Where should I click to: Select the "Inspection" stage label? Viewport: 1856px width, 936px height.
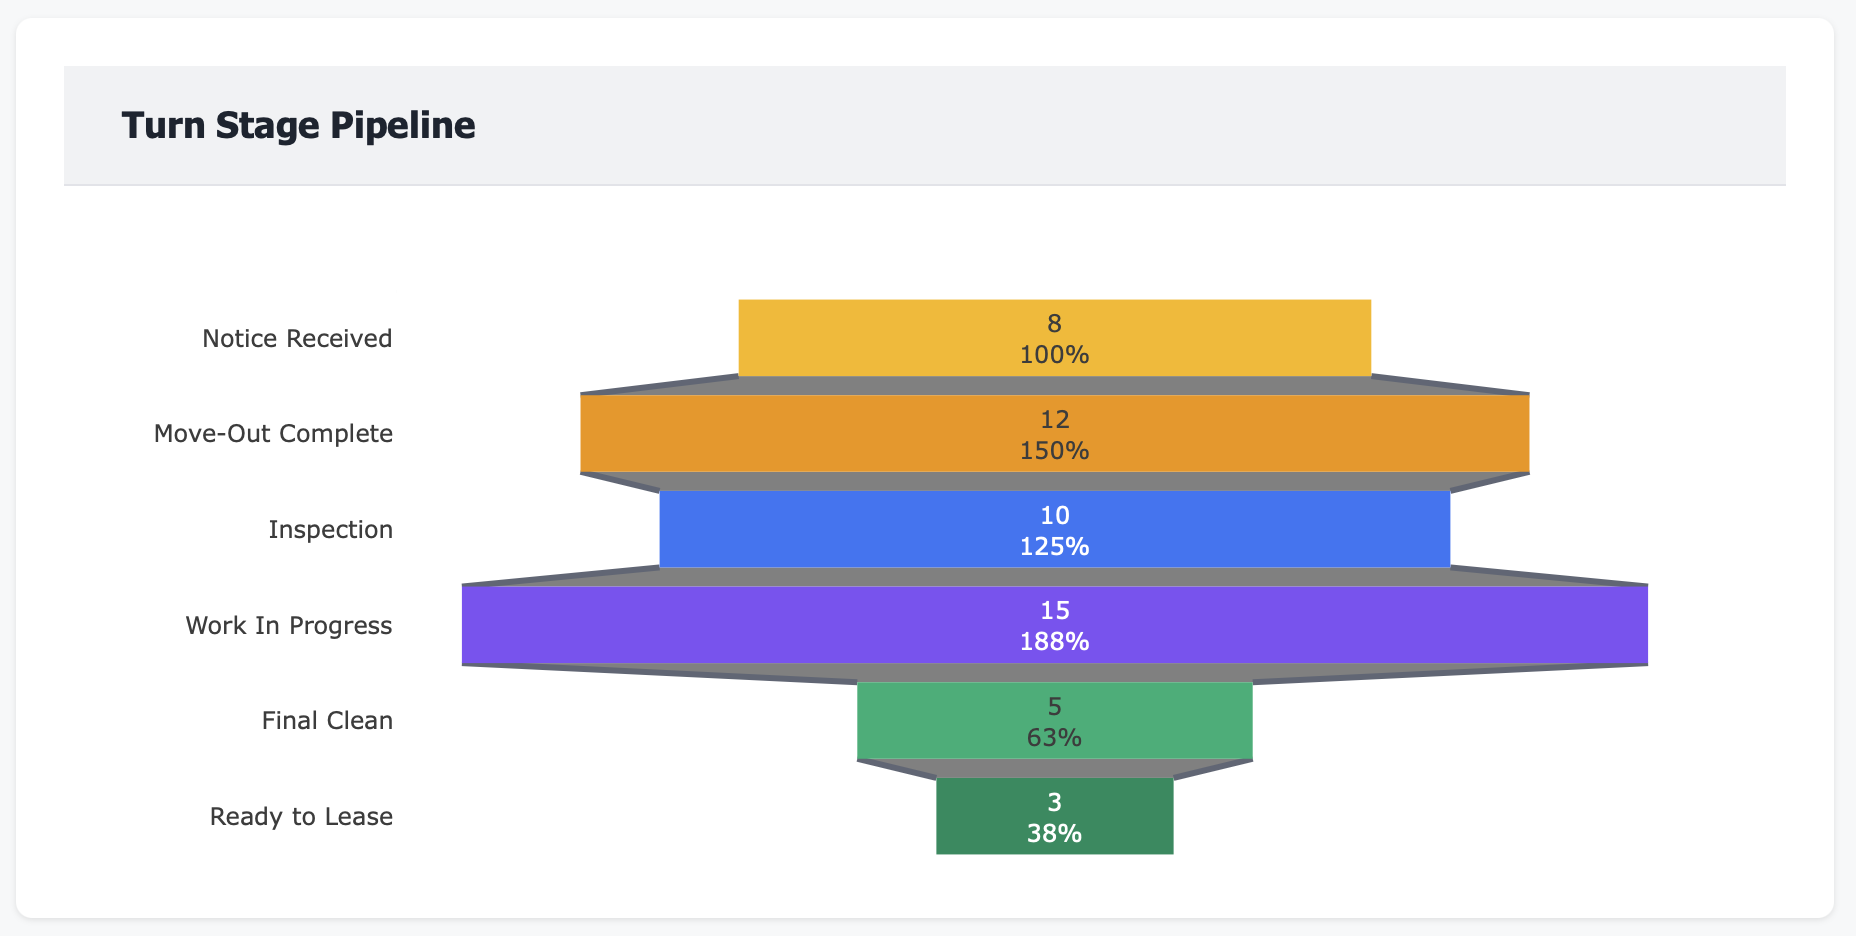pyautogui.click(x=330, y=530)
